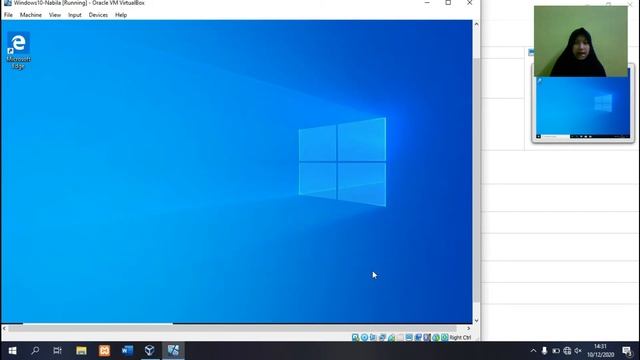Click the VM horizontal scrollbar thumb

coord(232,328)
